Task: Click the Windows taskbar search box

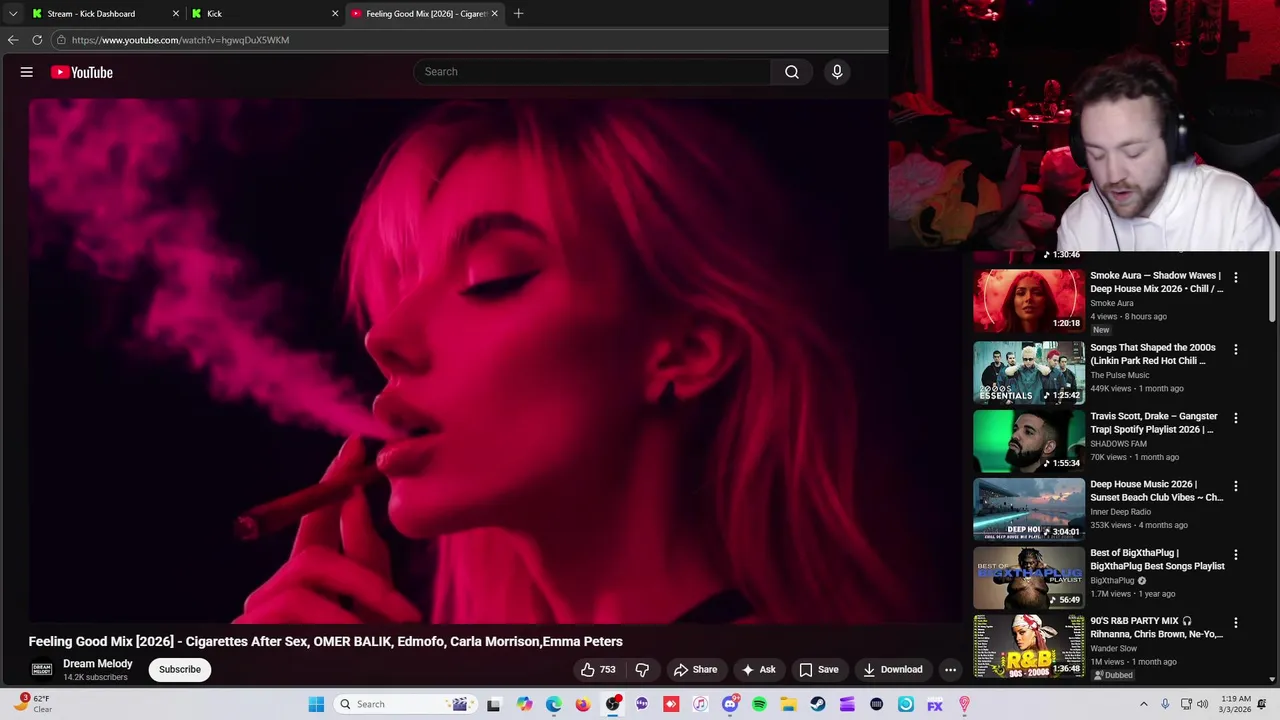Action: pyautogui.click(x=404, y=704)
